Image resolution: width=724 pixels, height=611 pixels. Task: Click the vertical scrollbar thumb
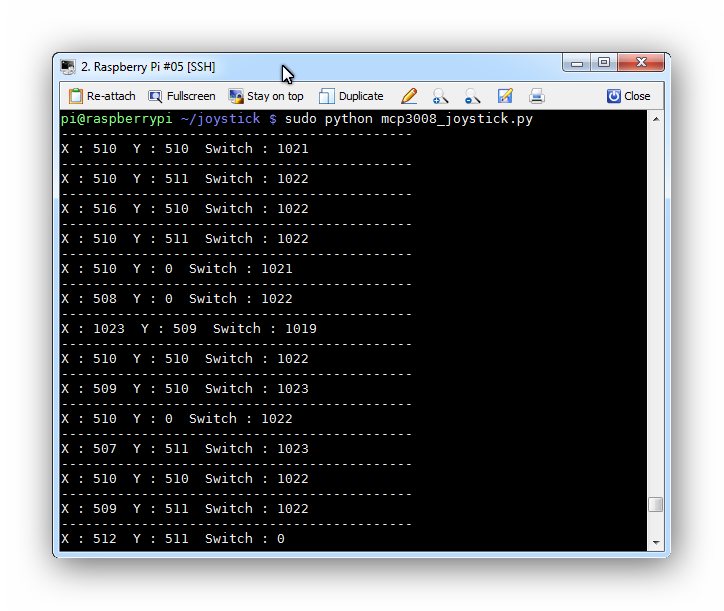click(x=656, y=504)
